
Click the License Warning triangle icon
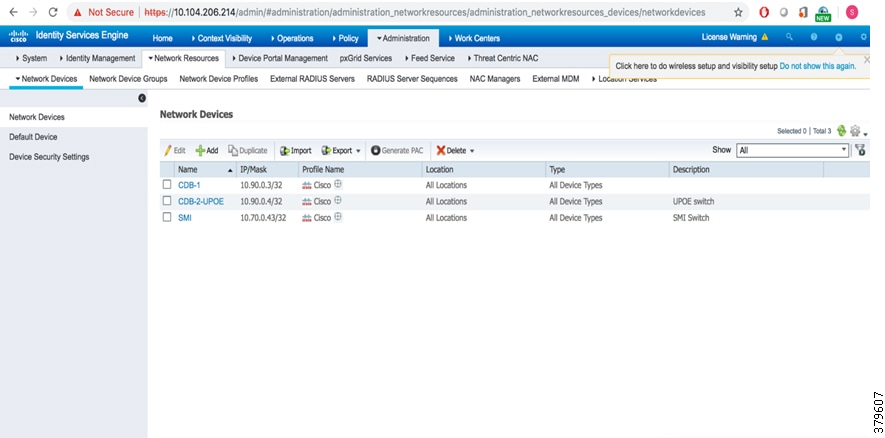click(765, 37)
